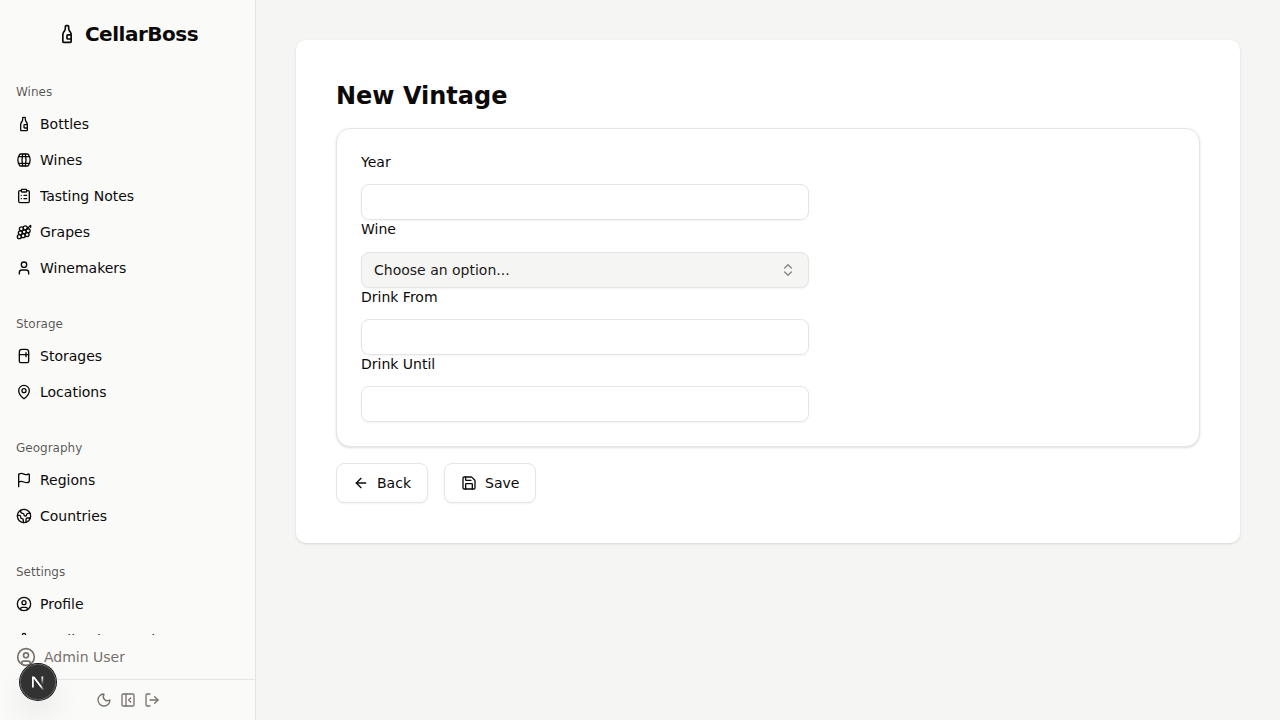Expand the Choose an option list
This screenshot has height=720, width=1280.
tap(584, 270)
